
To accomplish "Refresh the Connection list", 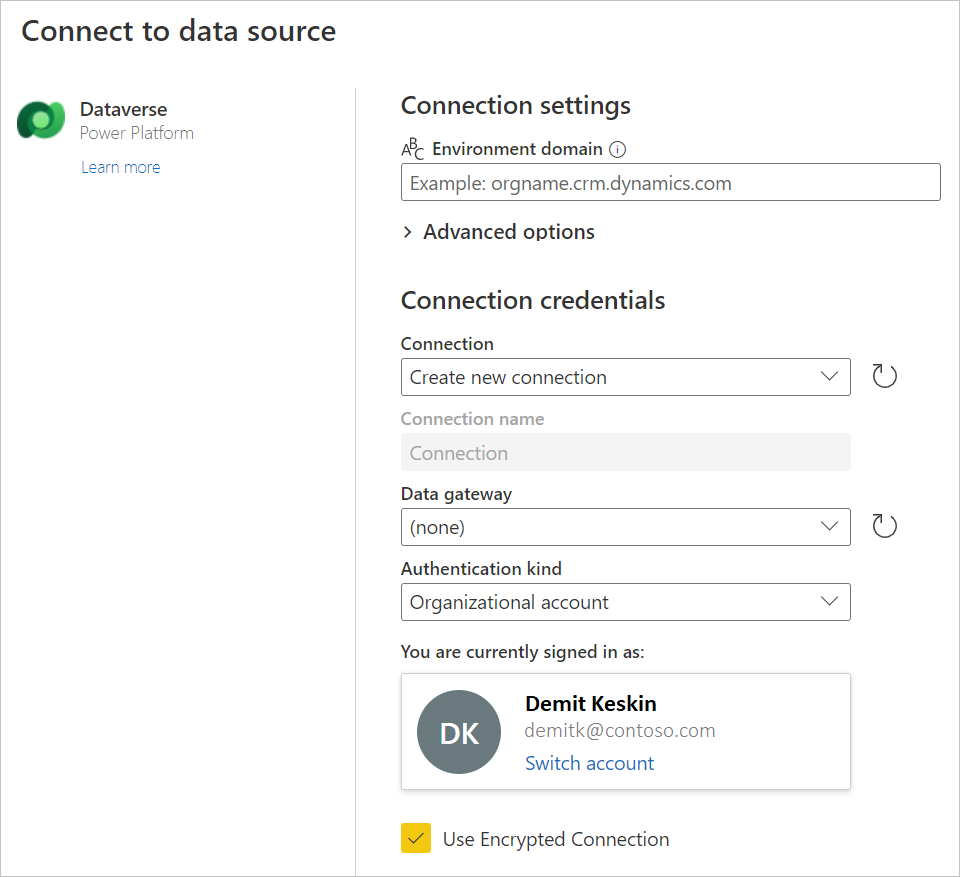I will click(884, 377).
